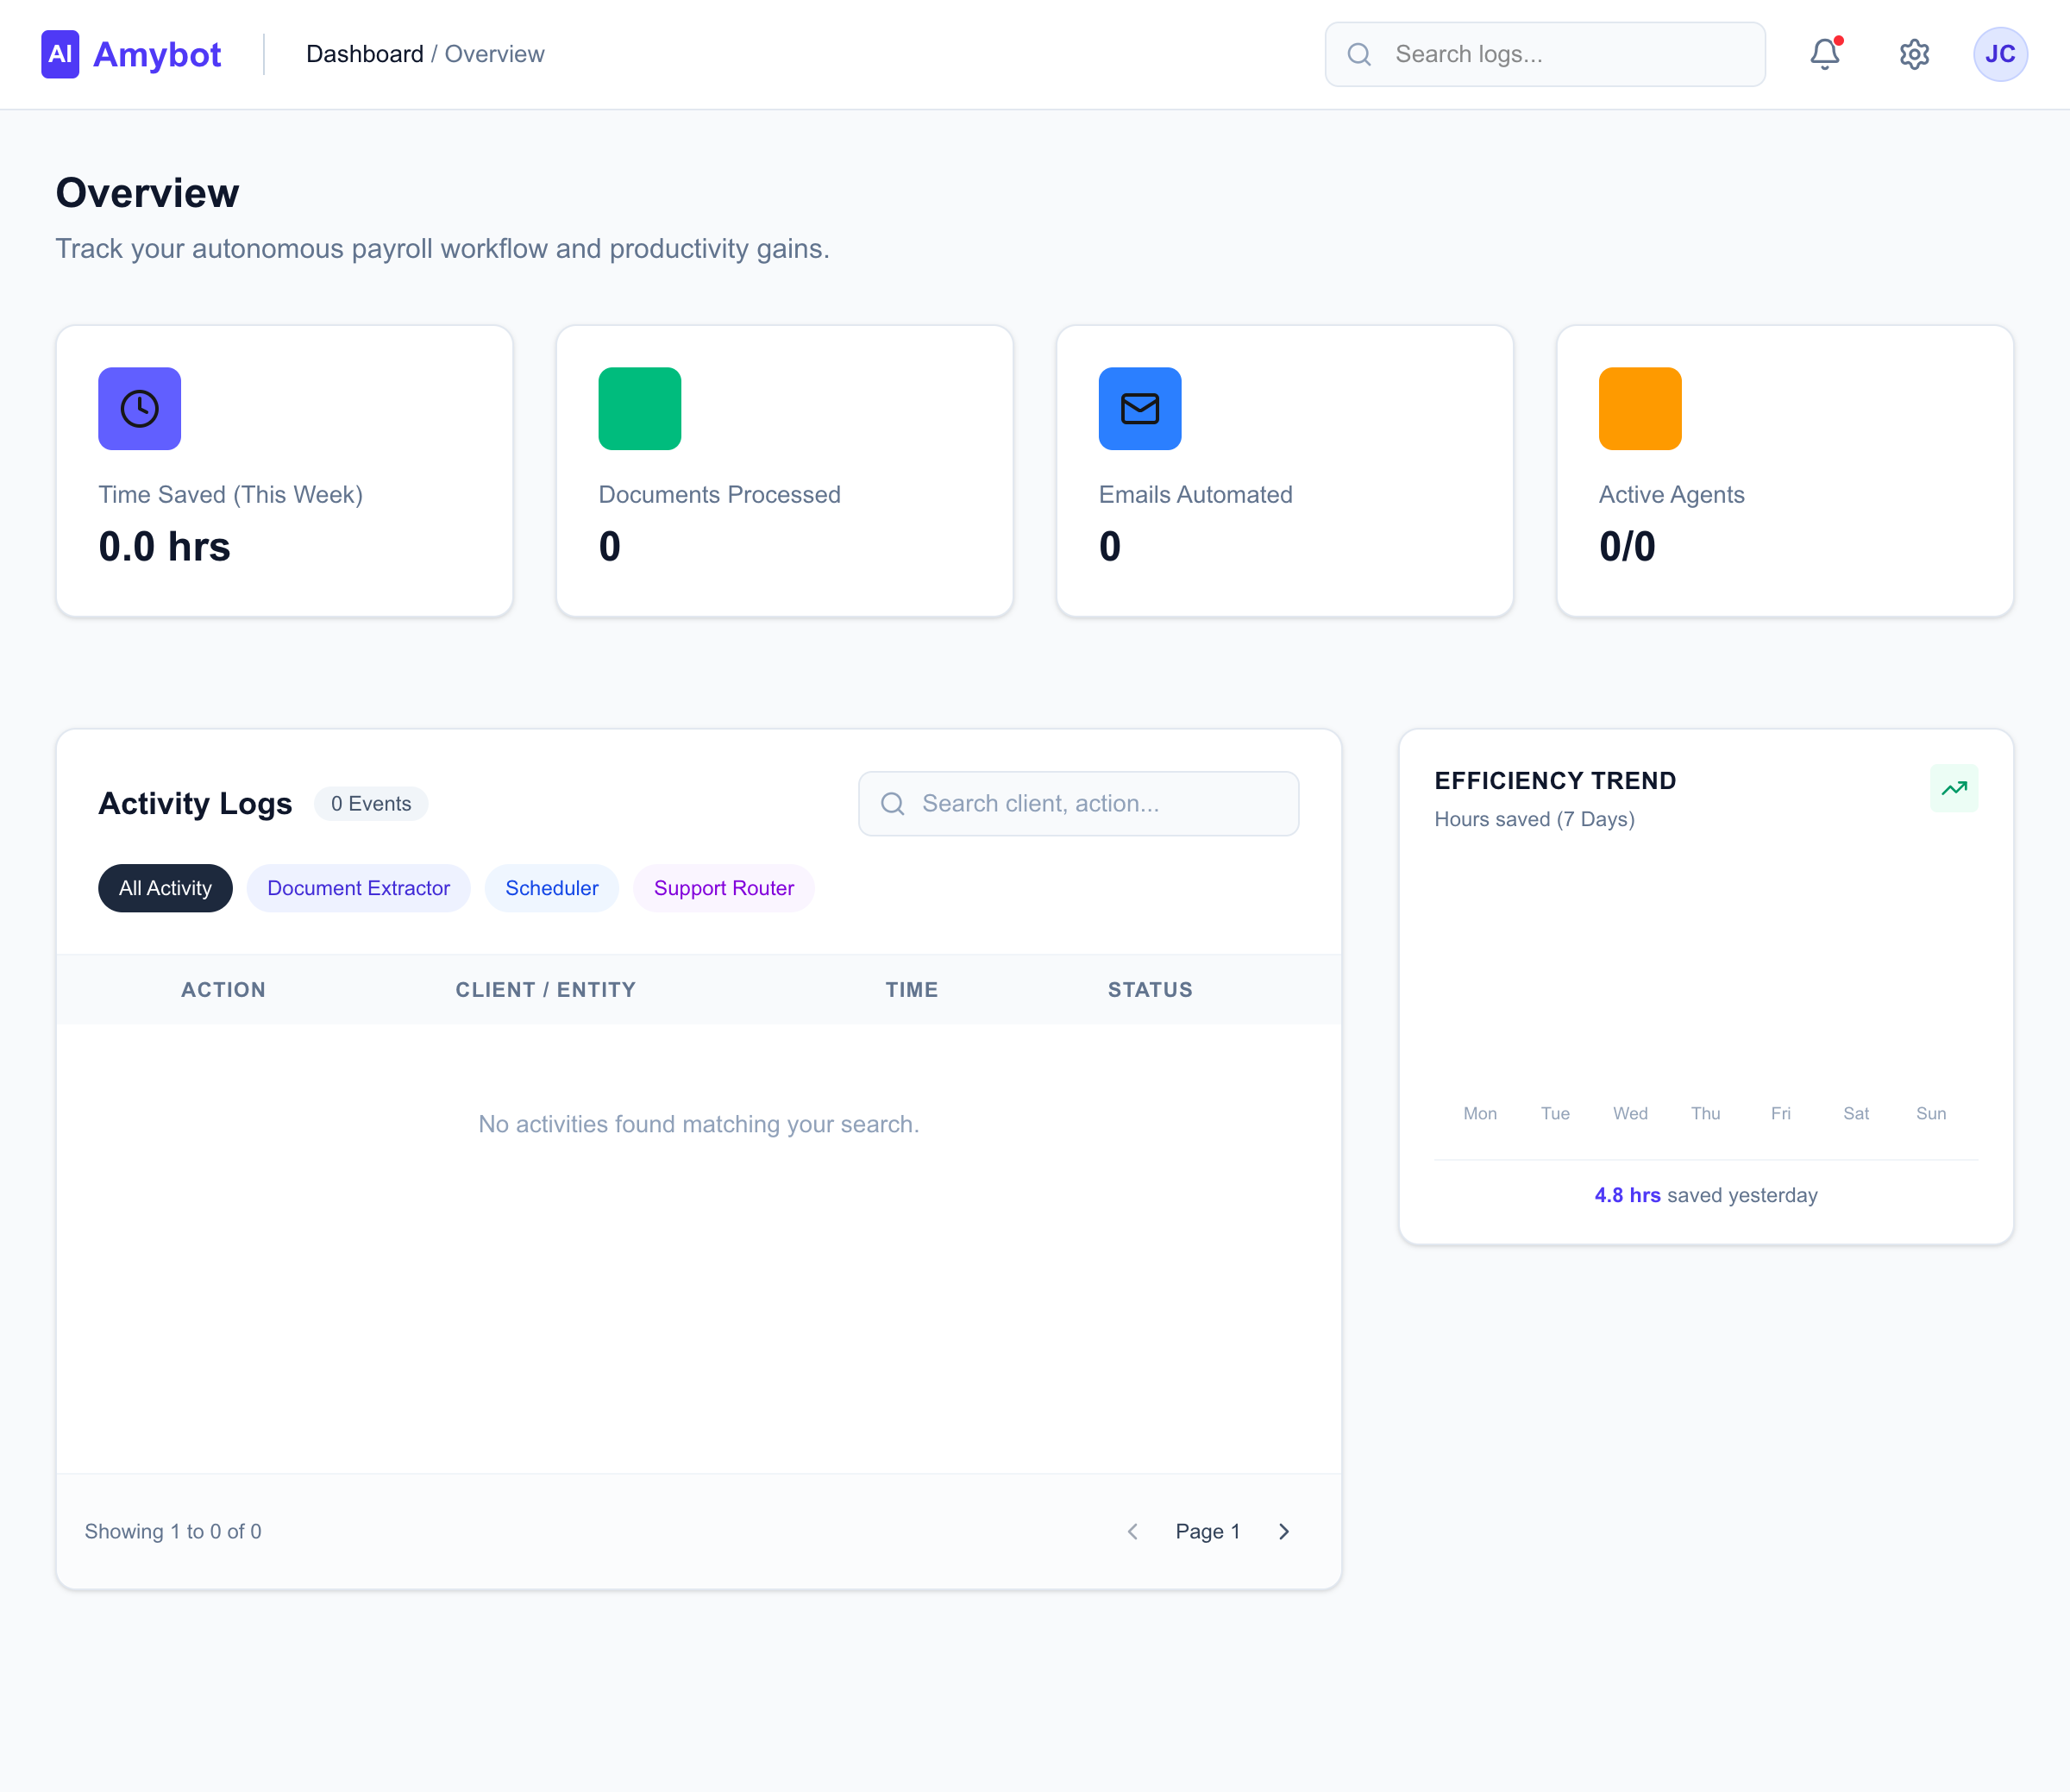Click the green Documents Processed icon
This screenshot has height=1792, width=2070.
tap(640, 408)
